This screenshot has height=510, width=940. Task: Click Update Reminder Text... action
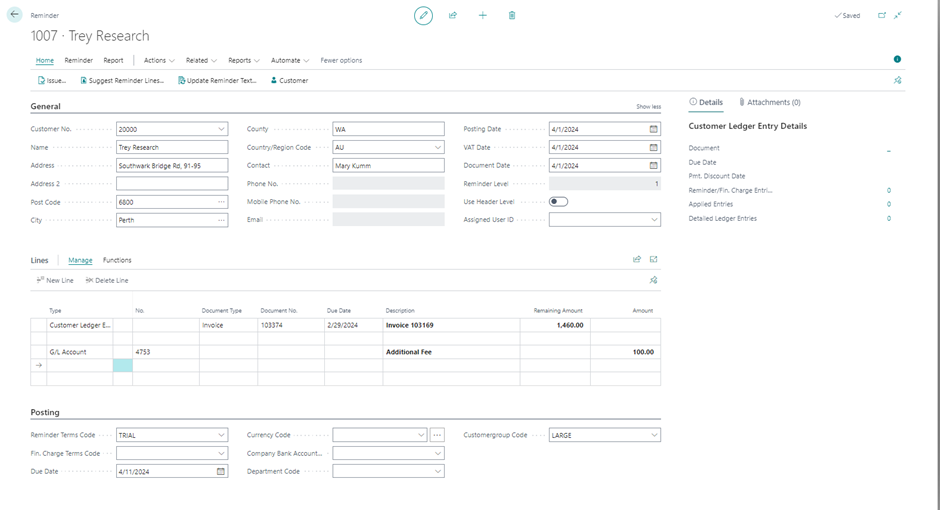(217, 80)
